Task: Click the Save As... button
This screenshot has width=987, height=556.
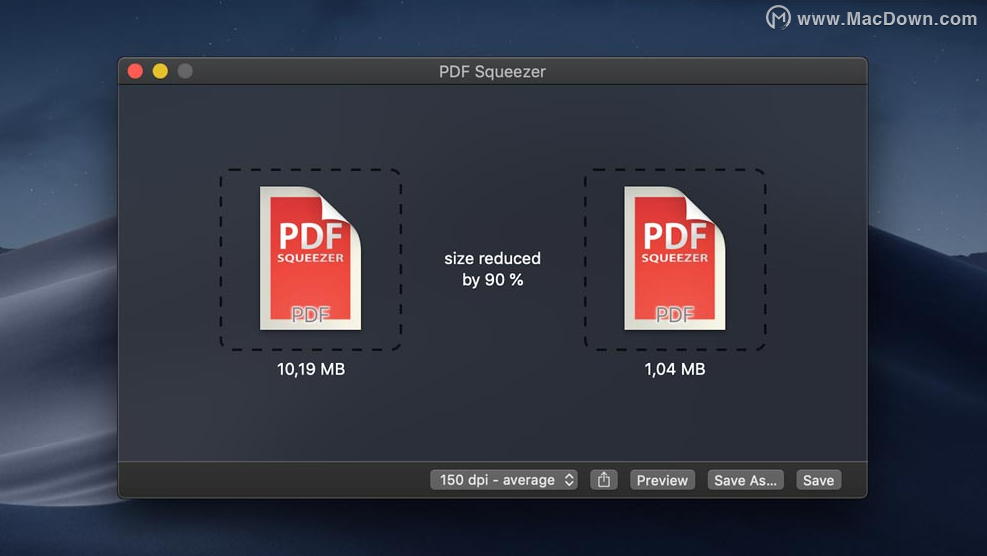Action: 745,480
